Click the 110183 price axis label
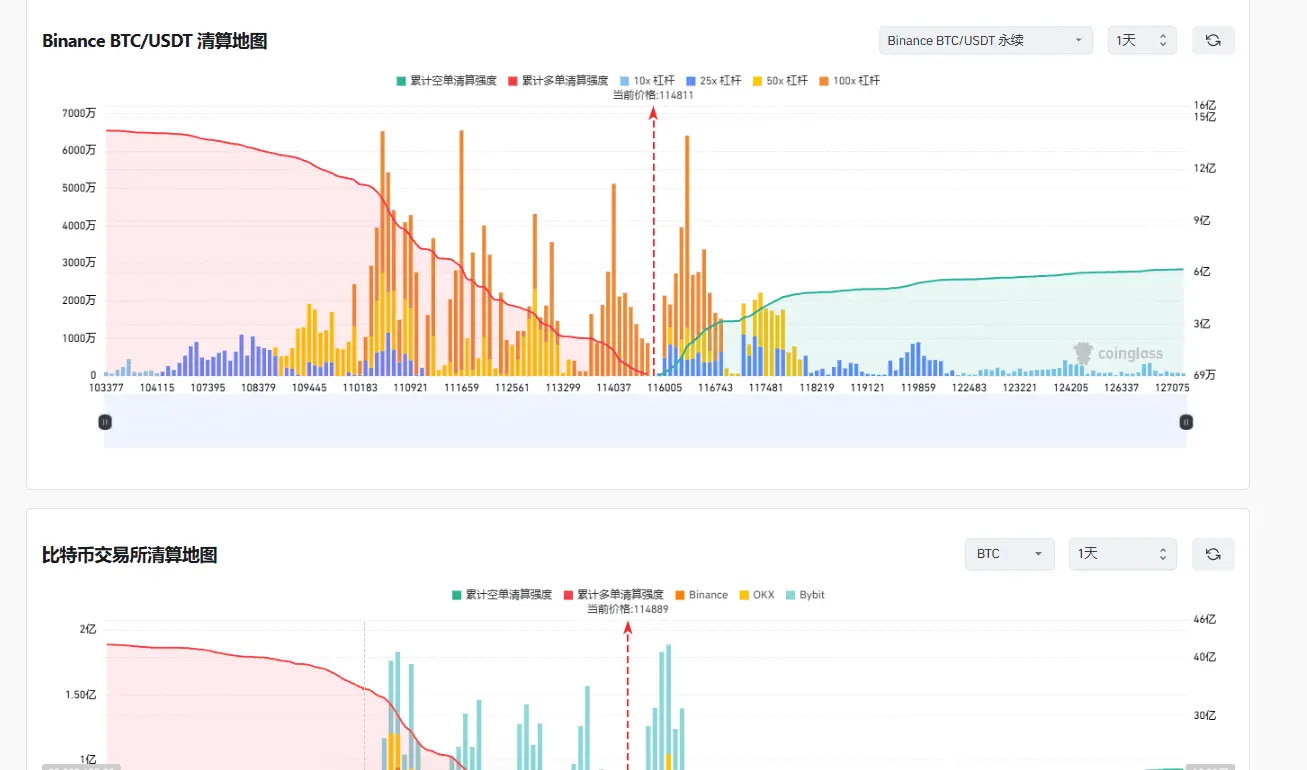The image size is (1307, 770). 360,388
